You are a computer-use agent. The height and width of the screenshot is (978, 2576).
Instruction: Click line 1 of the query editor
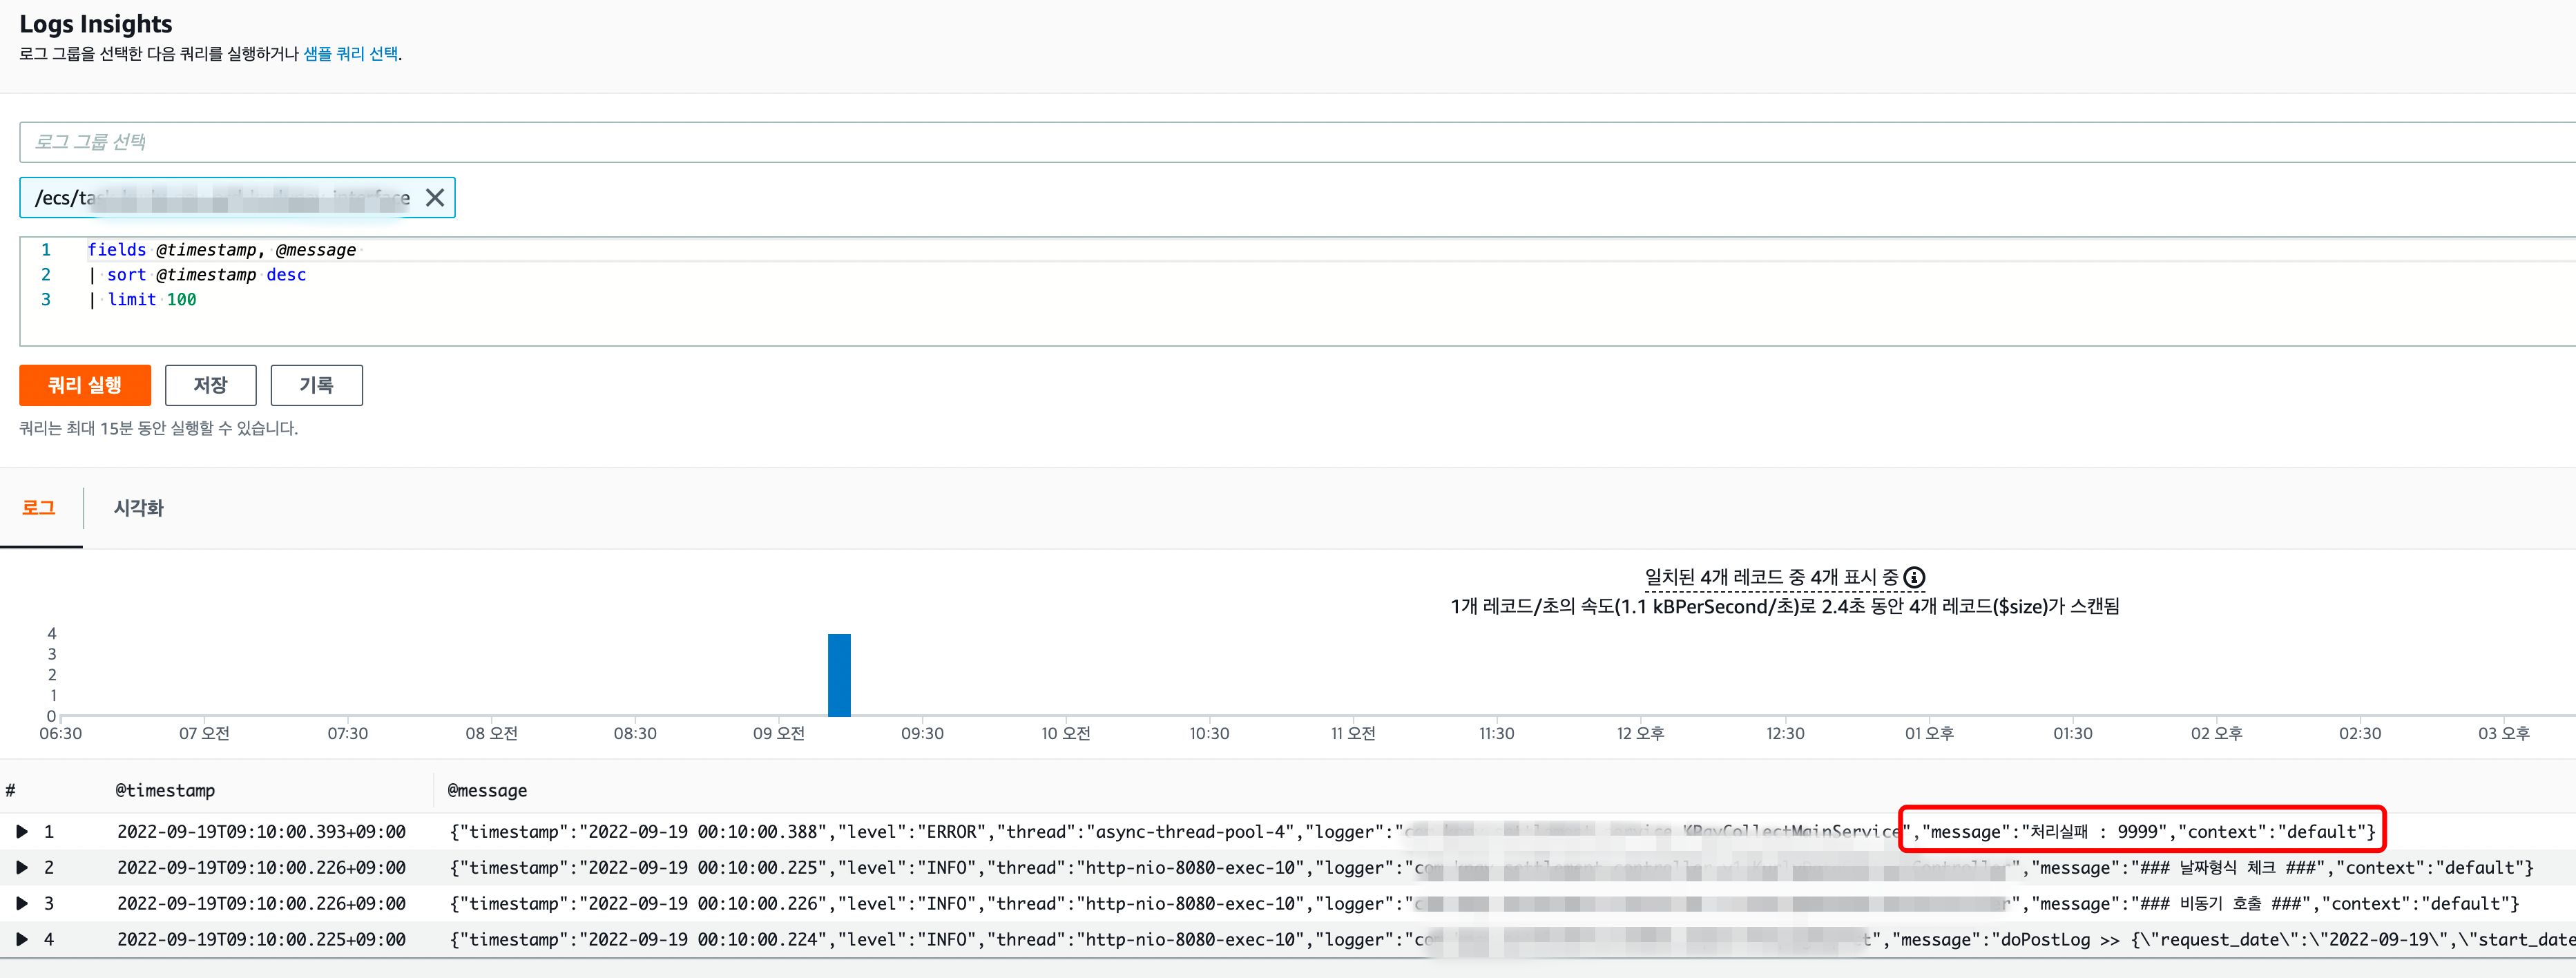click(x=222, y=250)
